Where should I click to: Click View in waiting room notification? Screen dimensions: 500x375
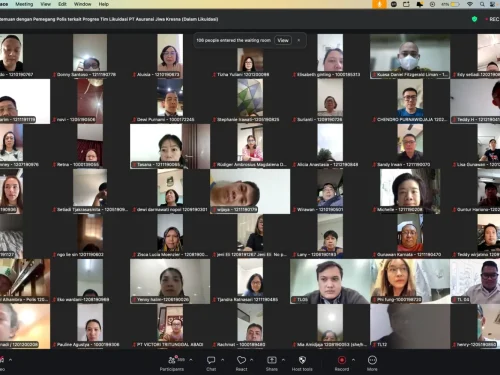pos(283,40)
